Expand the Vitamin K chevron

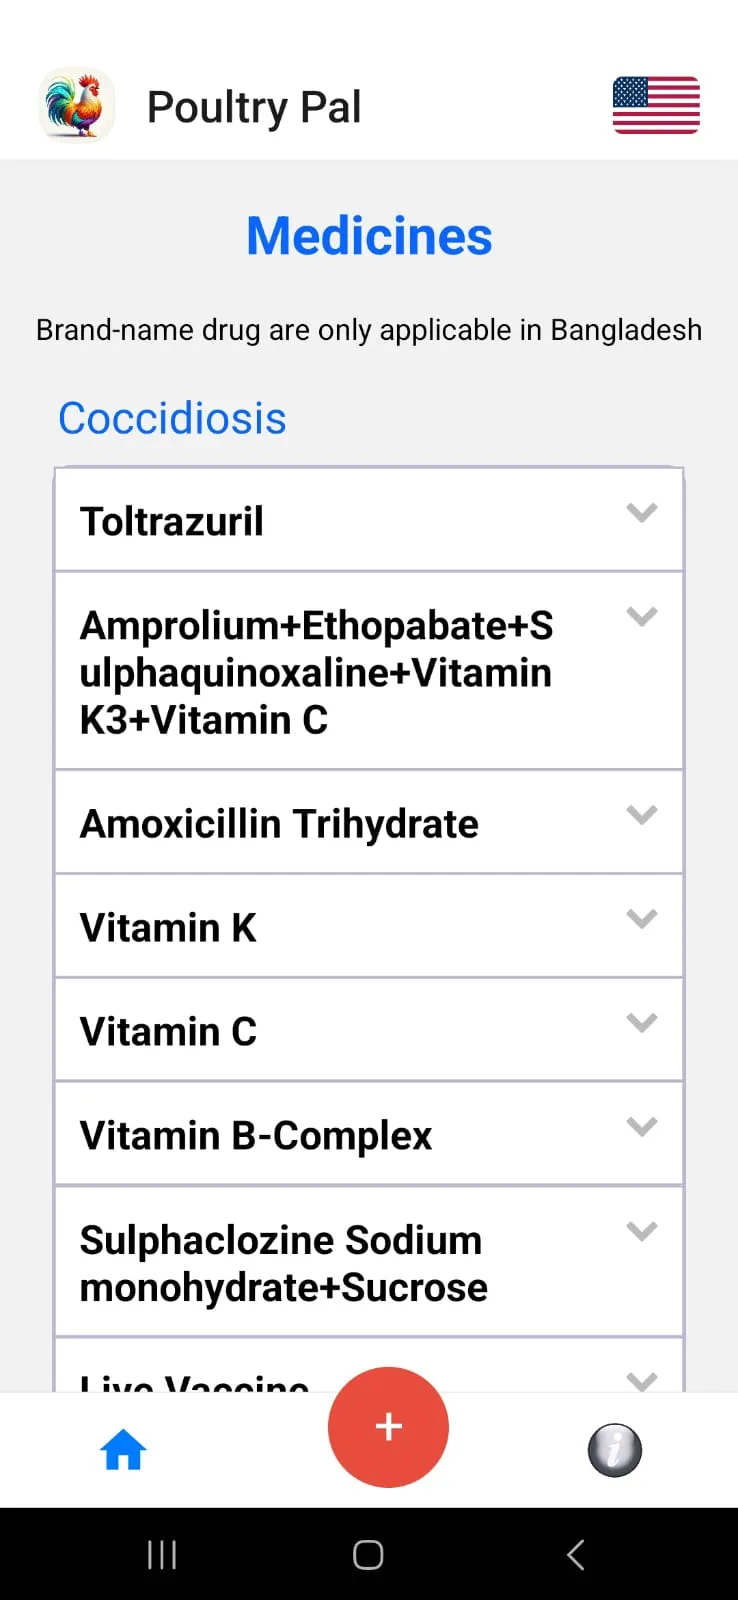click(641, 918)
